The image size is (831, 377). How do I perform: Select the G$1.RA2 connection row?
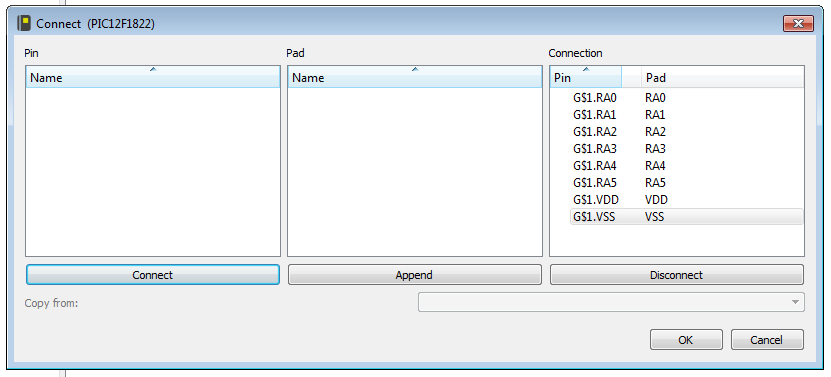point(686,131)
